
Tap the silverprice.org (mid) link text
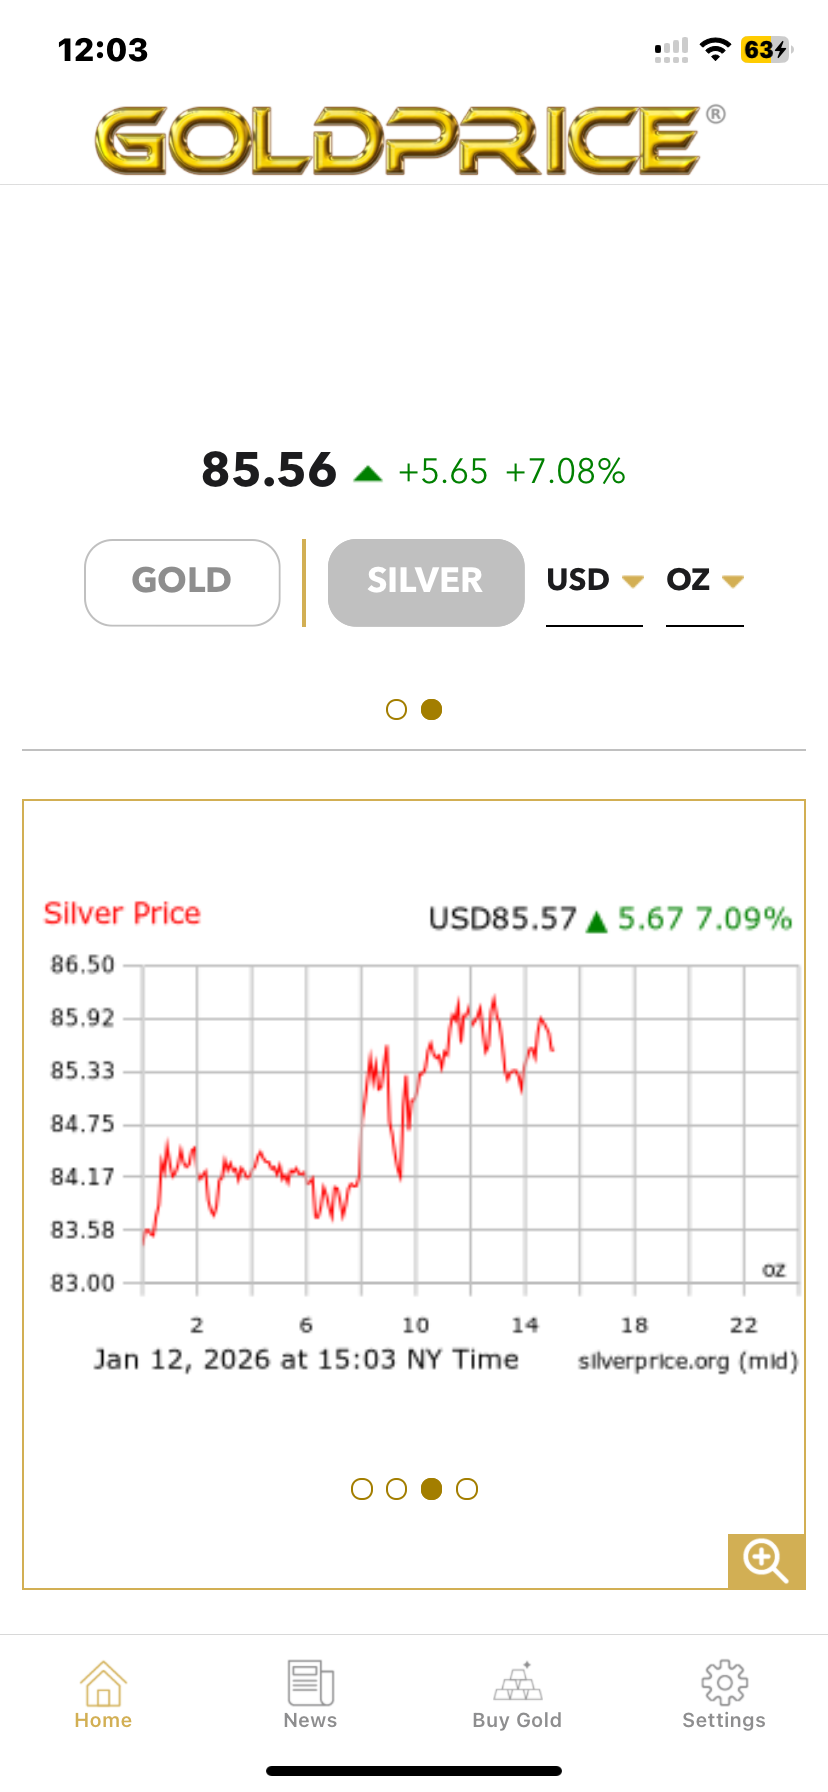tap(687, 1361)
